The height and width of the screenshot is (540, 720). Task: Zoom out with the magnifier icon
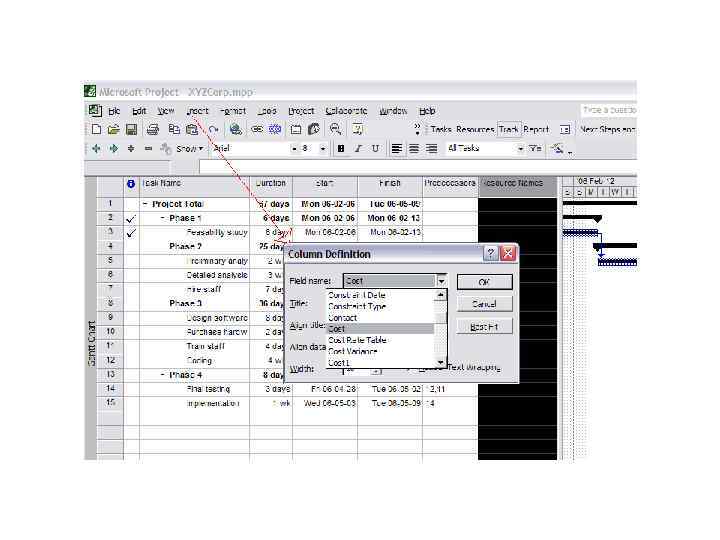(336, 129)
